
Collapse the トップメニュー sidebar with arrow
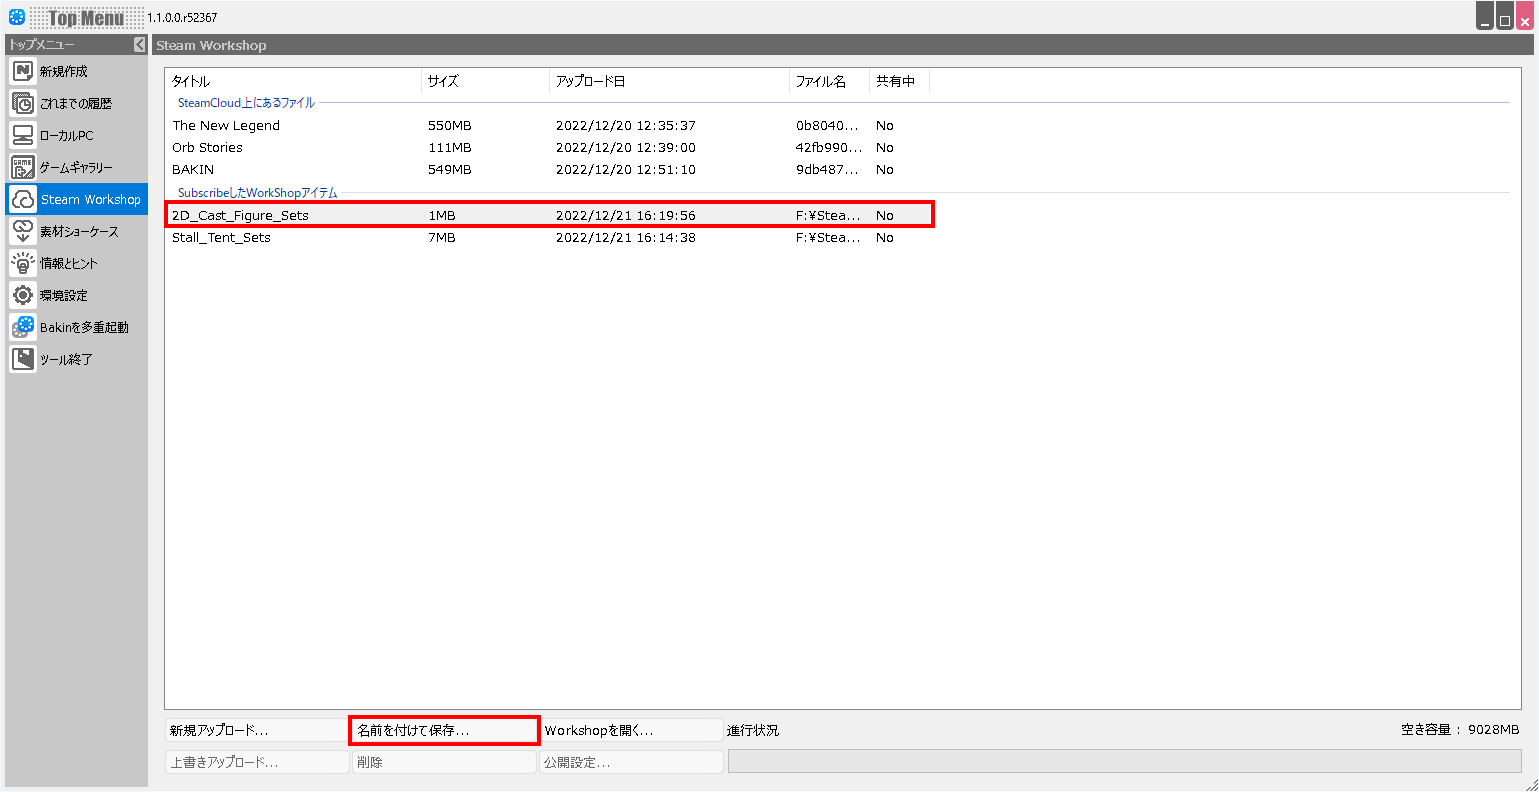pyautogui.click(x=139, y=45)
